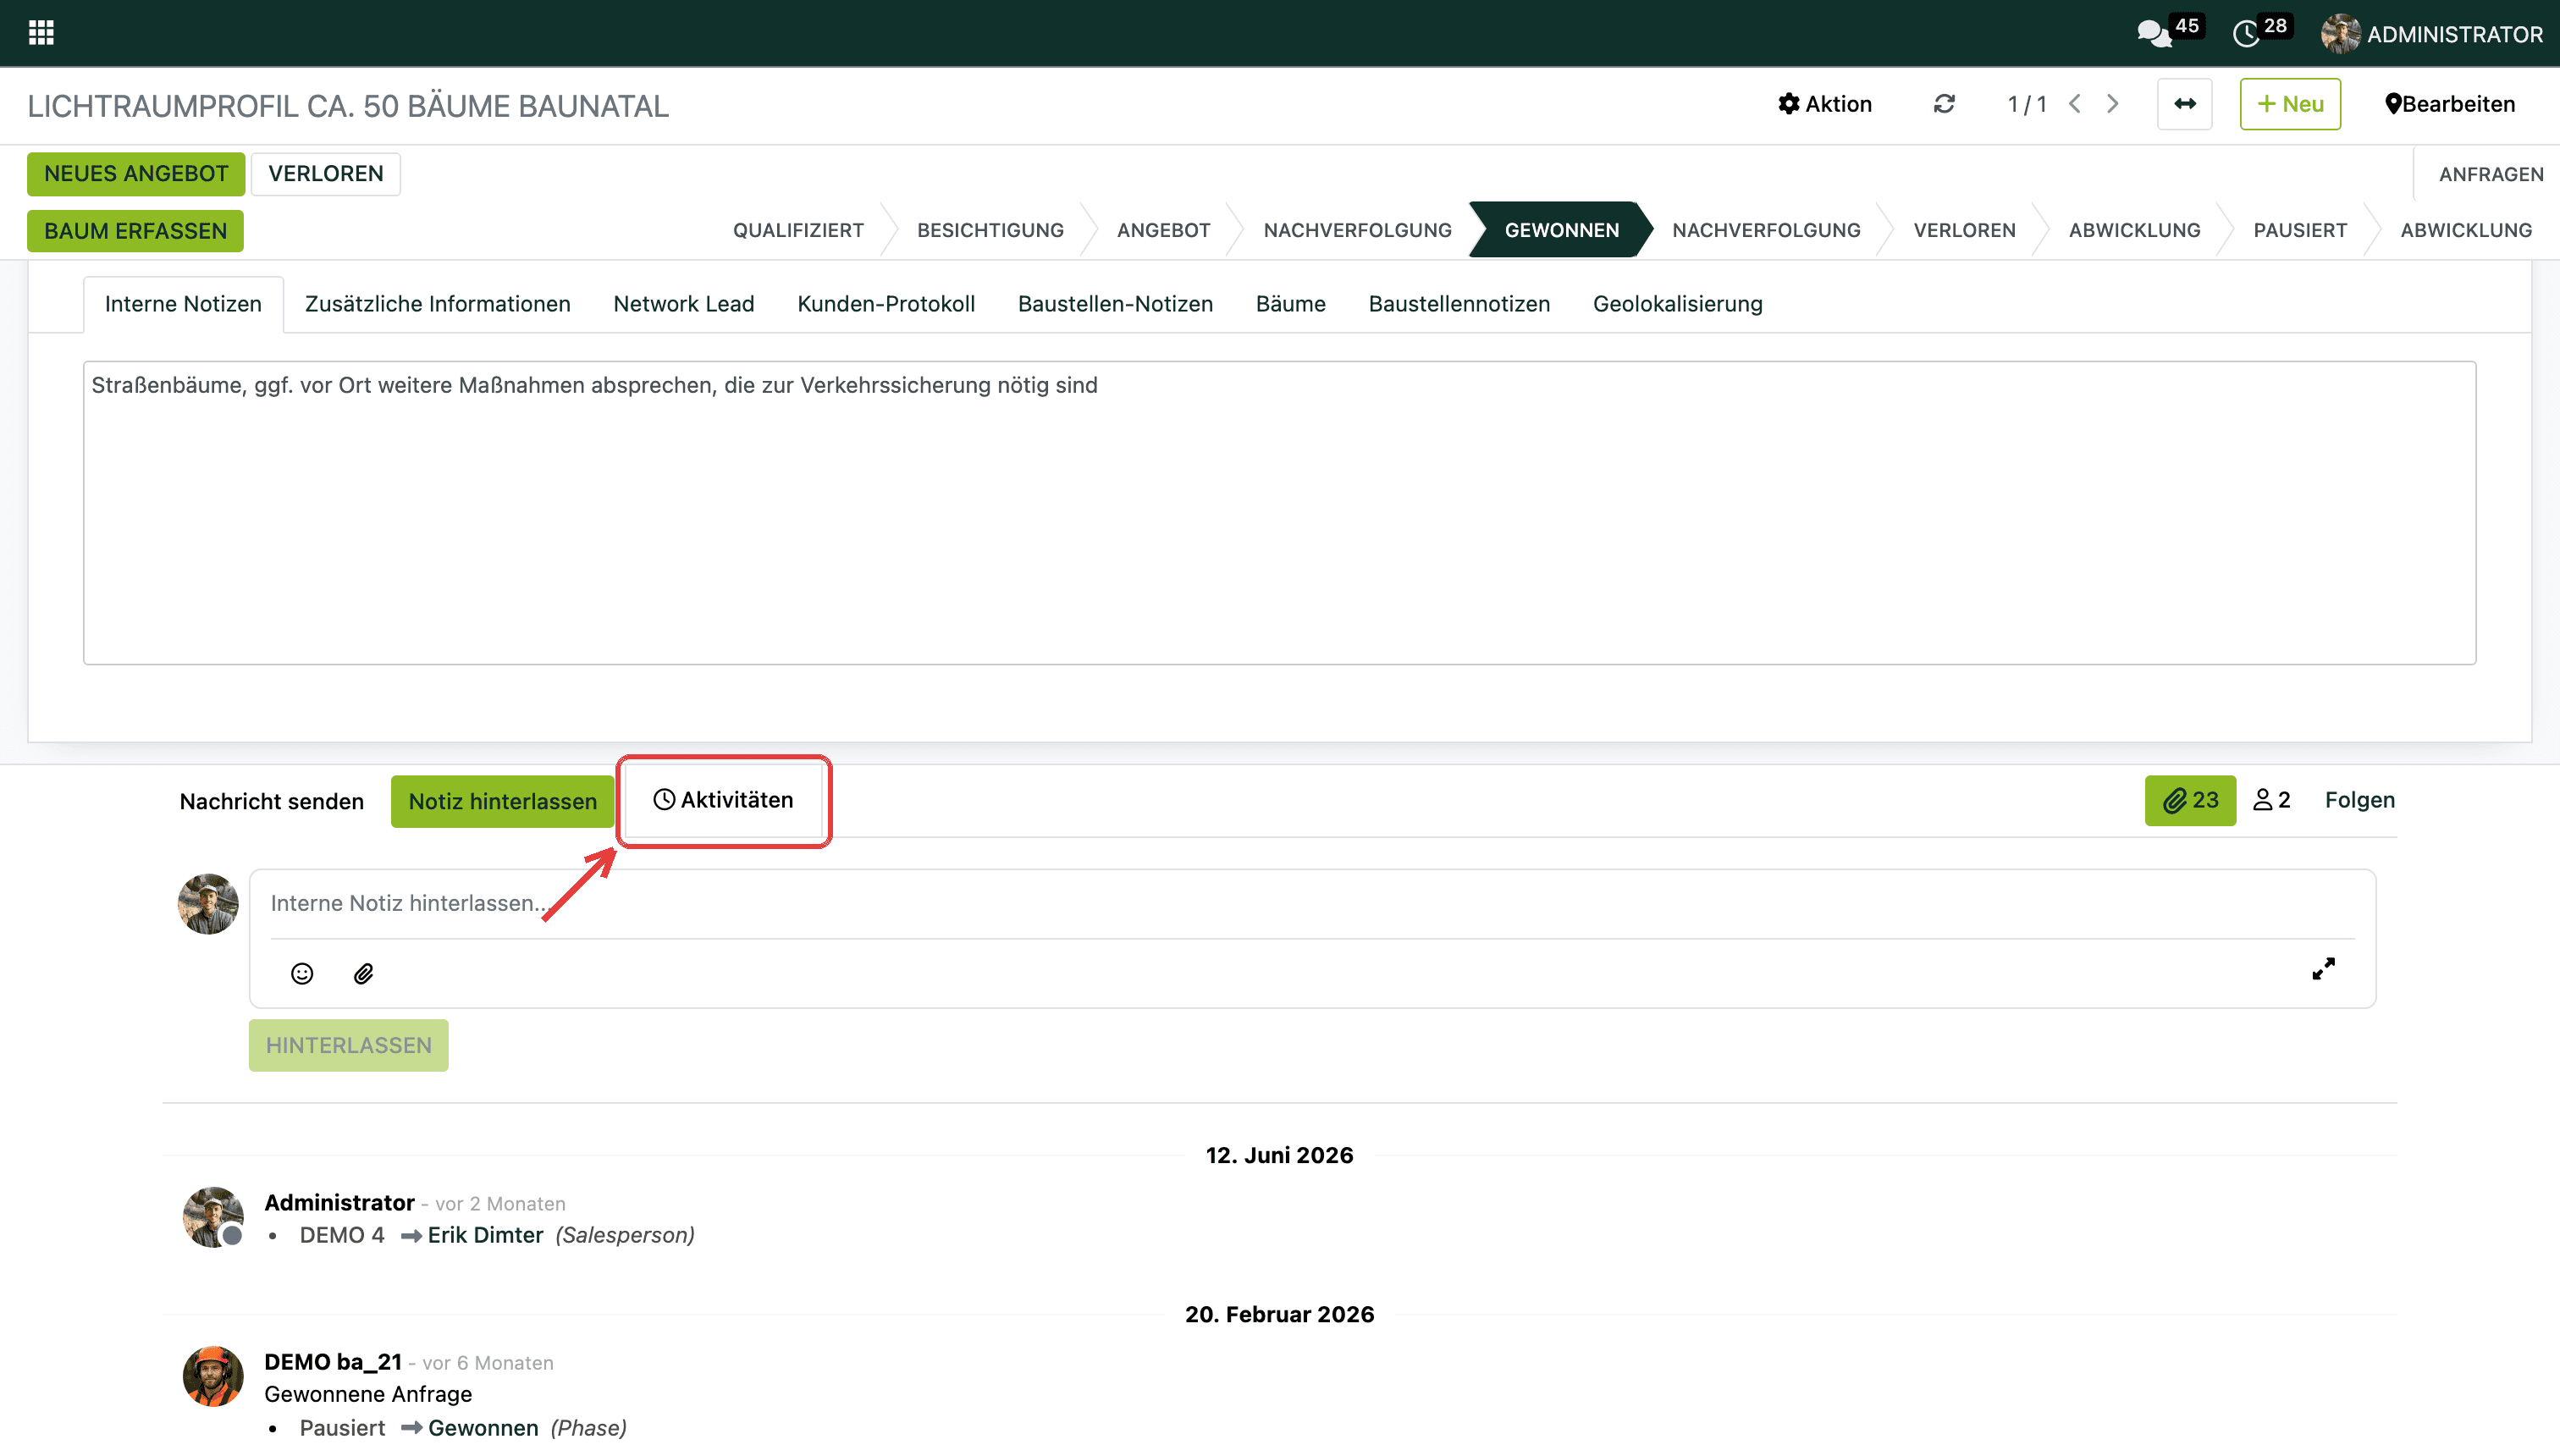
Task: Click the horizontal expand arrows button
Action: pos(2184,104)
